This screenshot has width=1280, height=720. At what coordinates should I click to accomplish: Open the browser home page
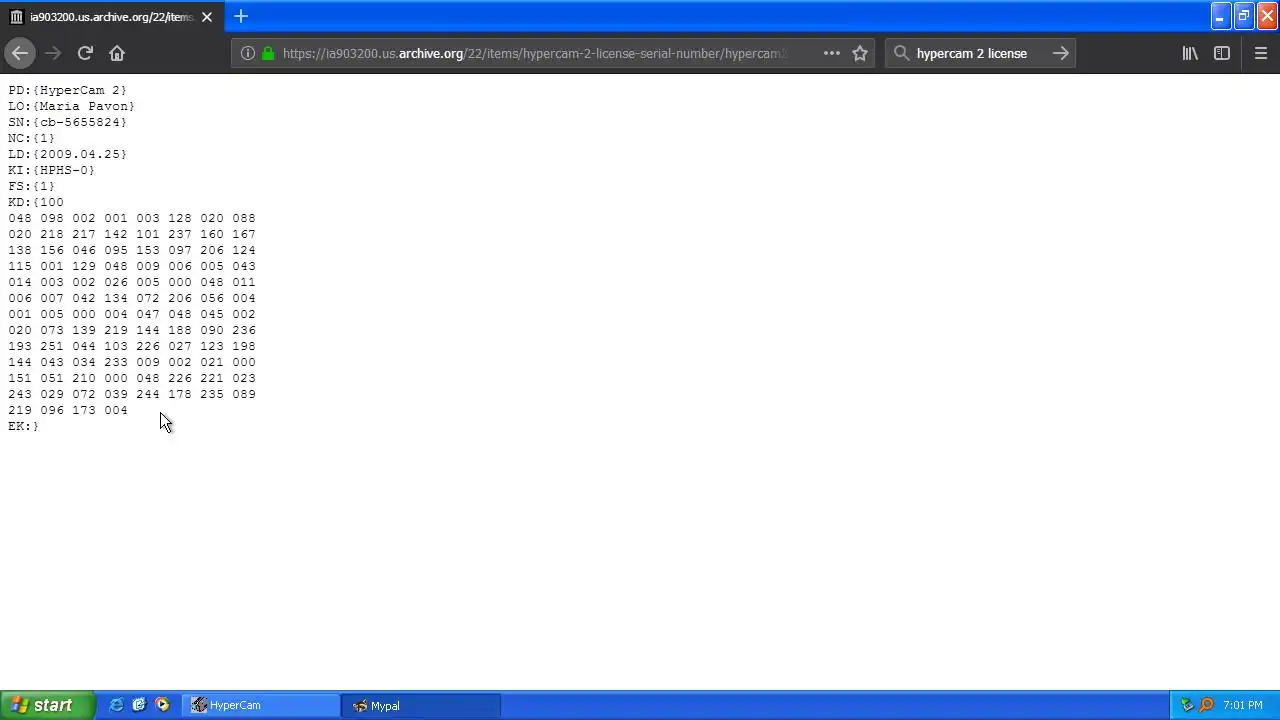coord(117,53)
